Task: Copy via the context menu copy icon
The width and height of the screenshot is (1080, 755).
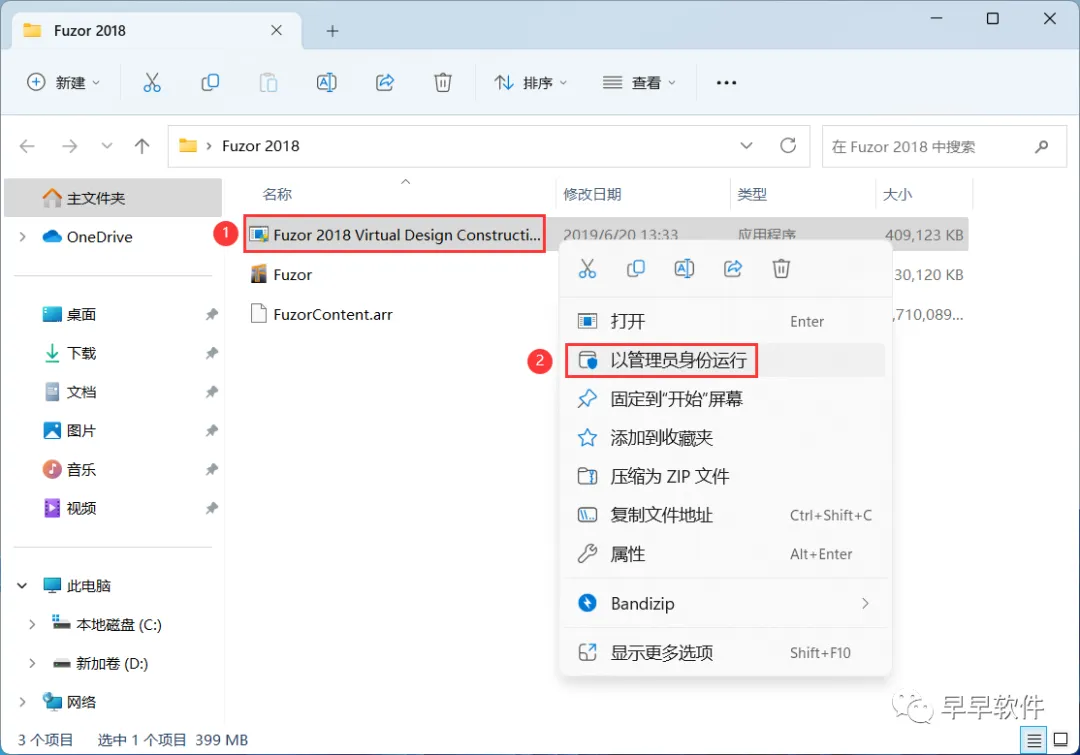Action: pyautogui.click(x=636, y=269)
